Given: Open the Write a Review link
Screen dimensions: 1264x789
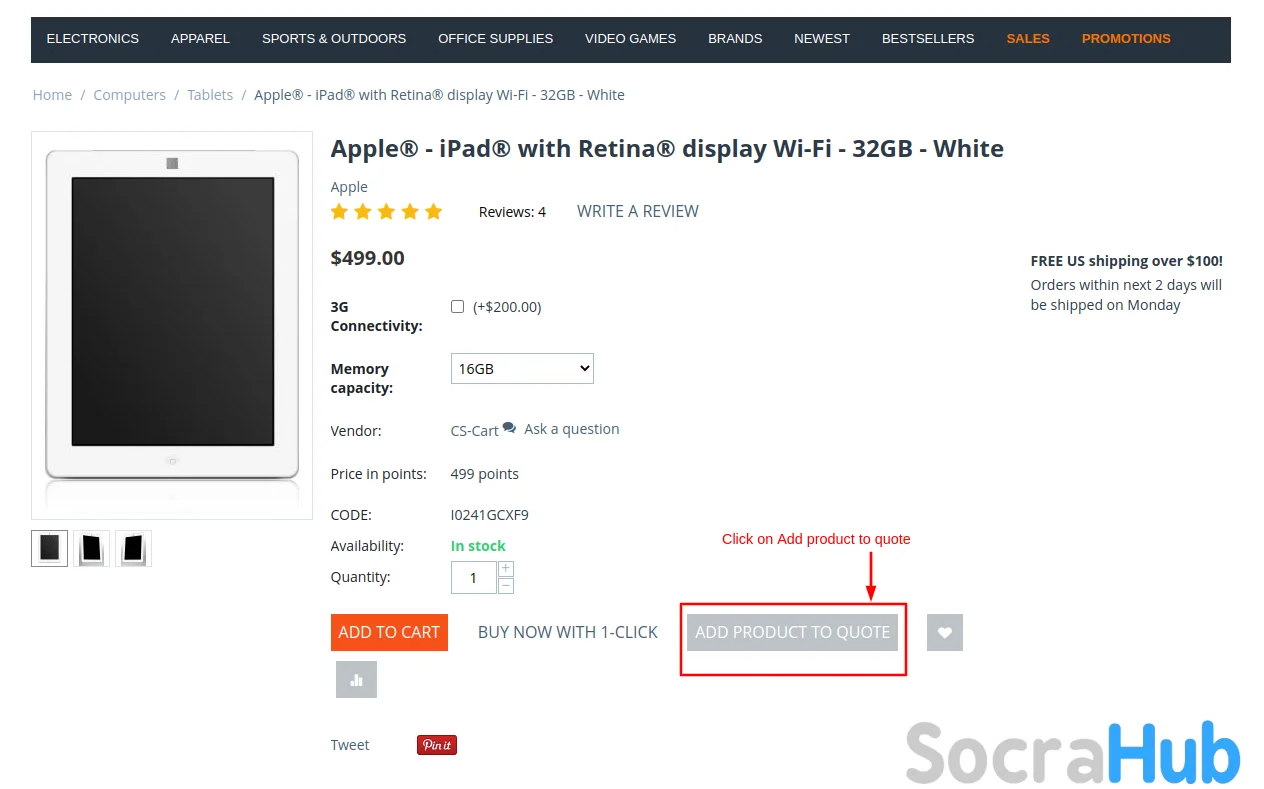Looking at the screenshot, I should (x=638, y=212).
